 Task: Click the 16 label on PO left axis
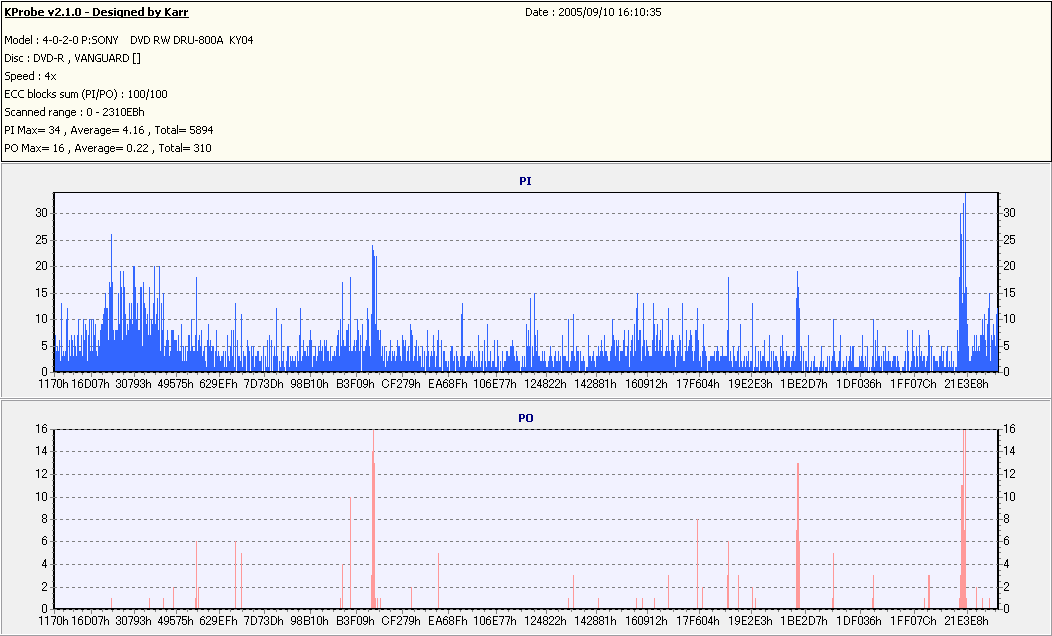click(x=42, y=429)
